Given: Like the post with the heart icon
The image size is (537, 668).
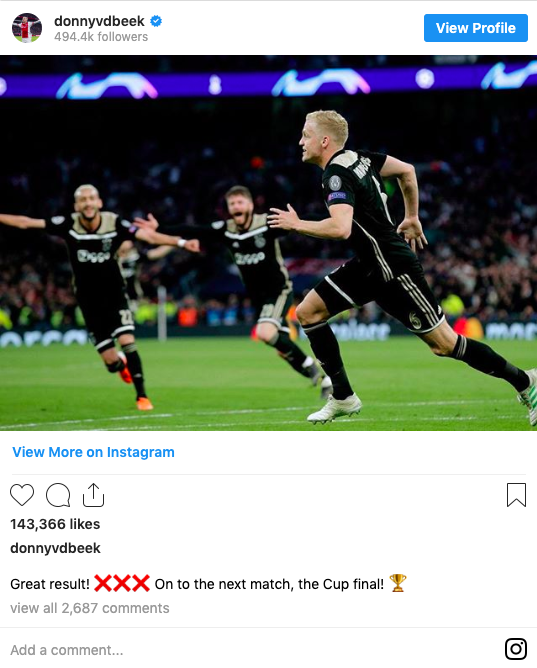Looking at the screenshot, I should click(22, 495).
